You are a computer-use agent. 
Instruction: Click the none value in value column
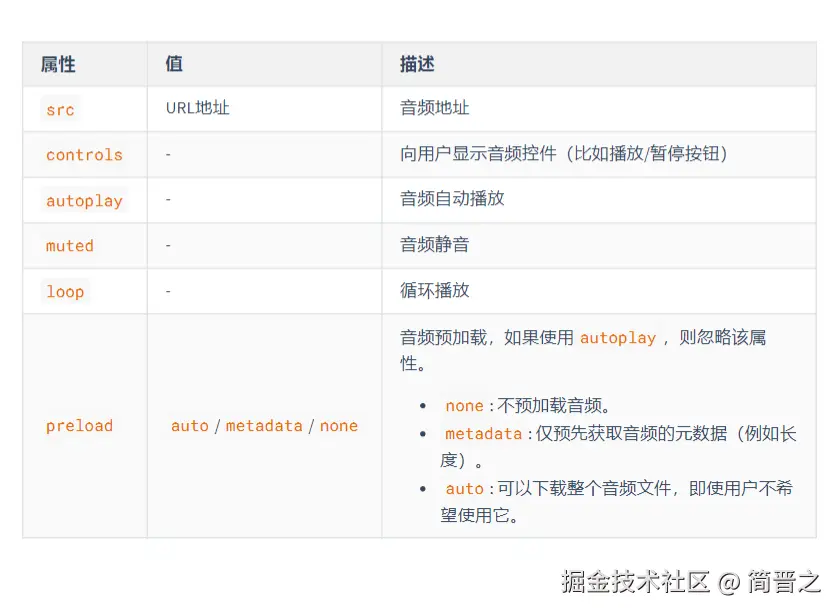(338, 426)
